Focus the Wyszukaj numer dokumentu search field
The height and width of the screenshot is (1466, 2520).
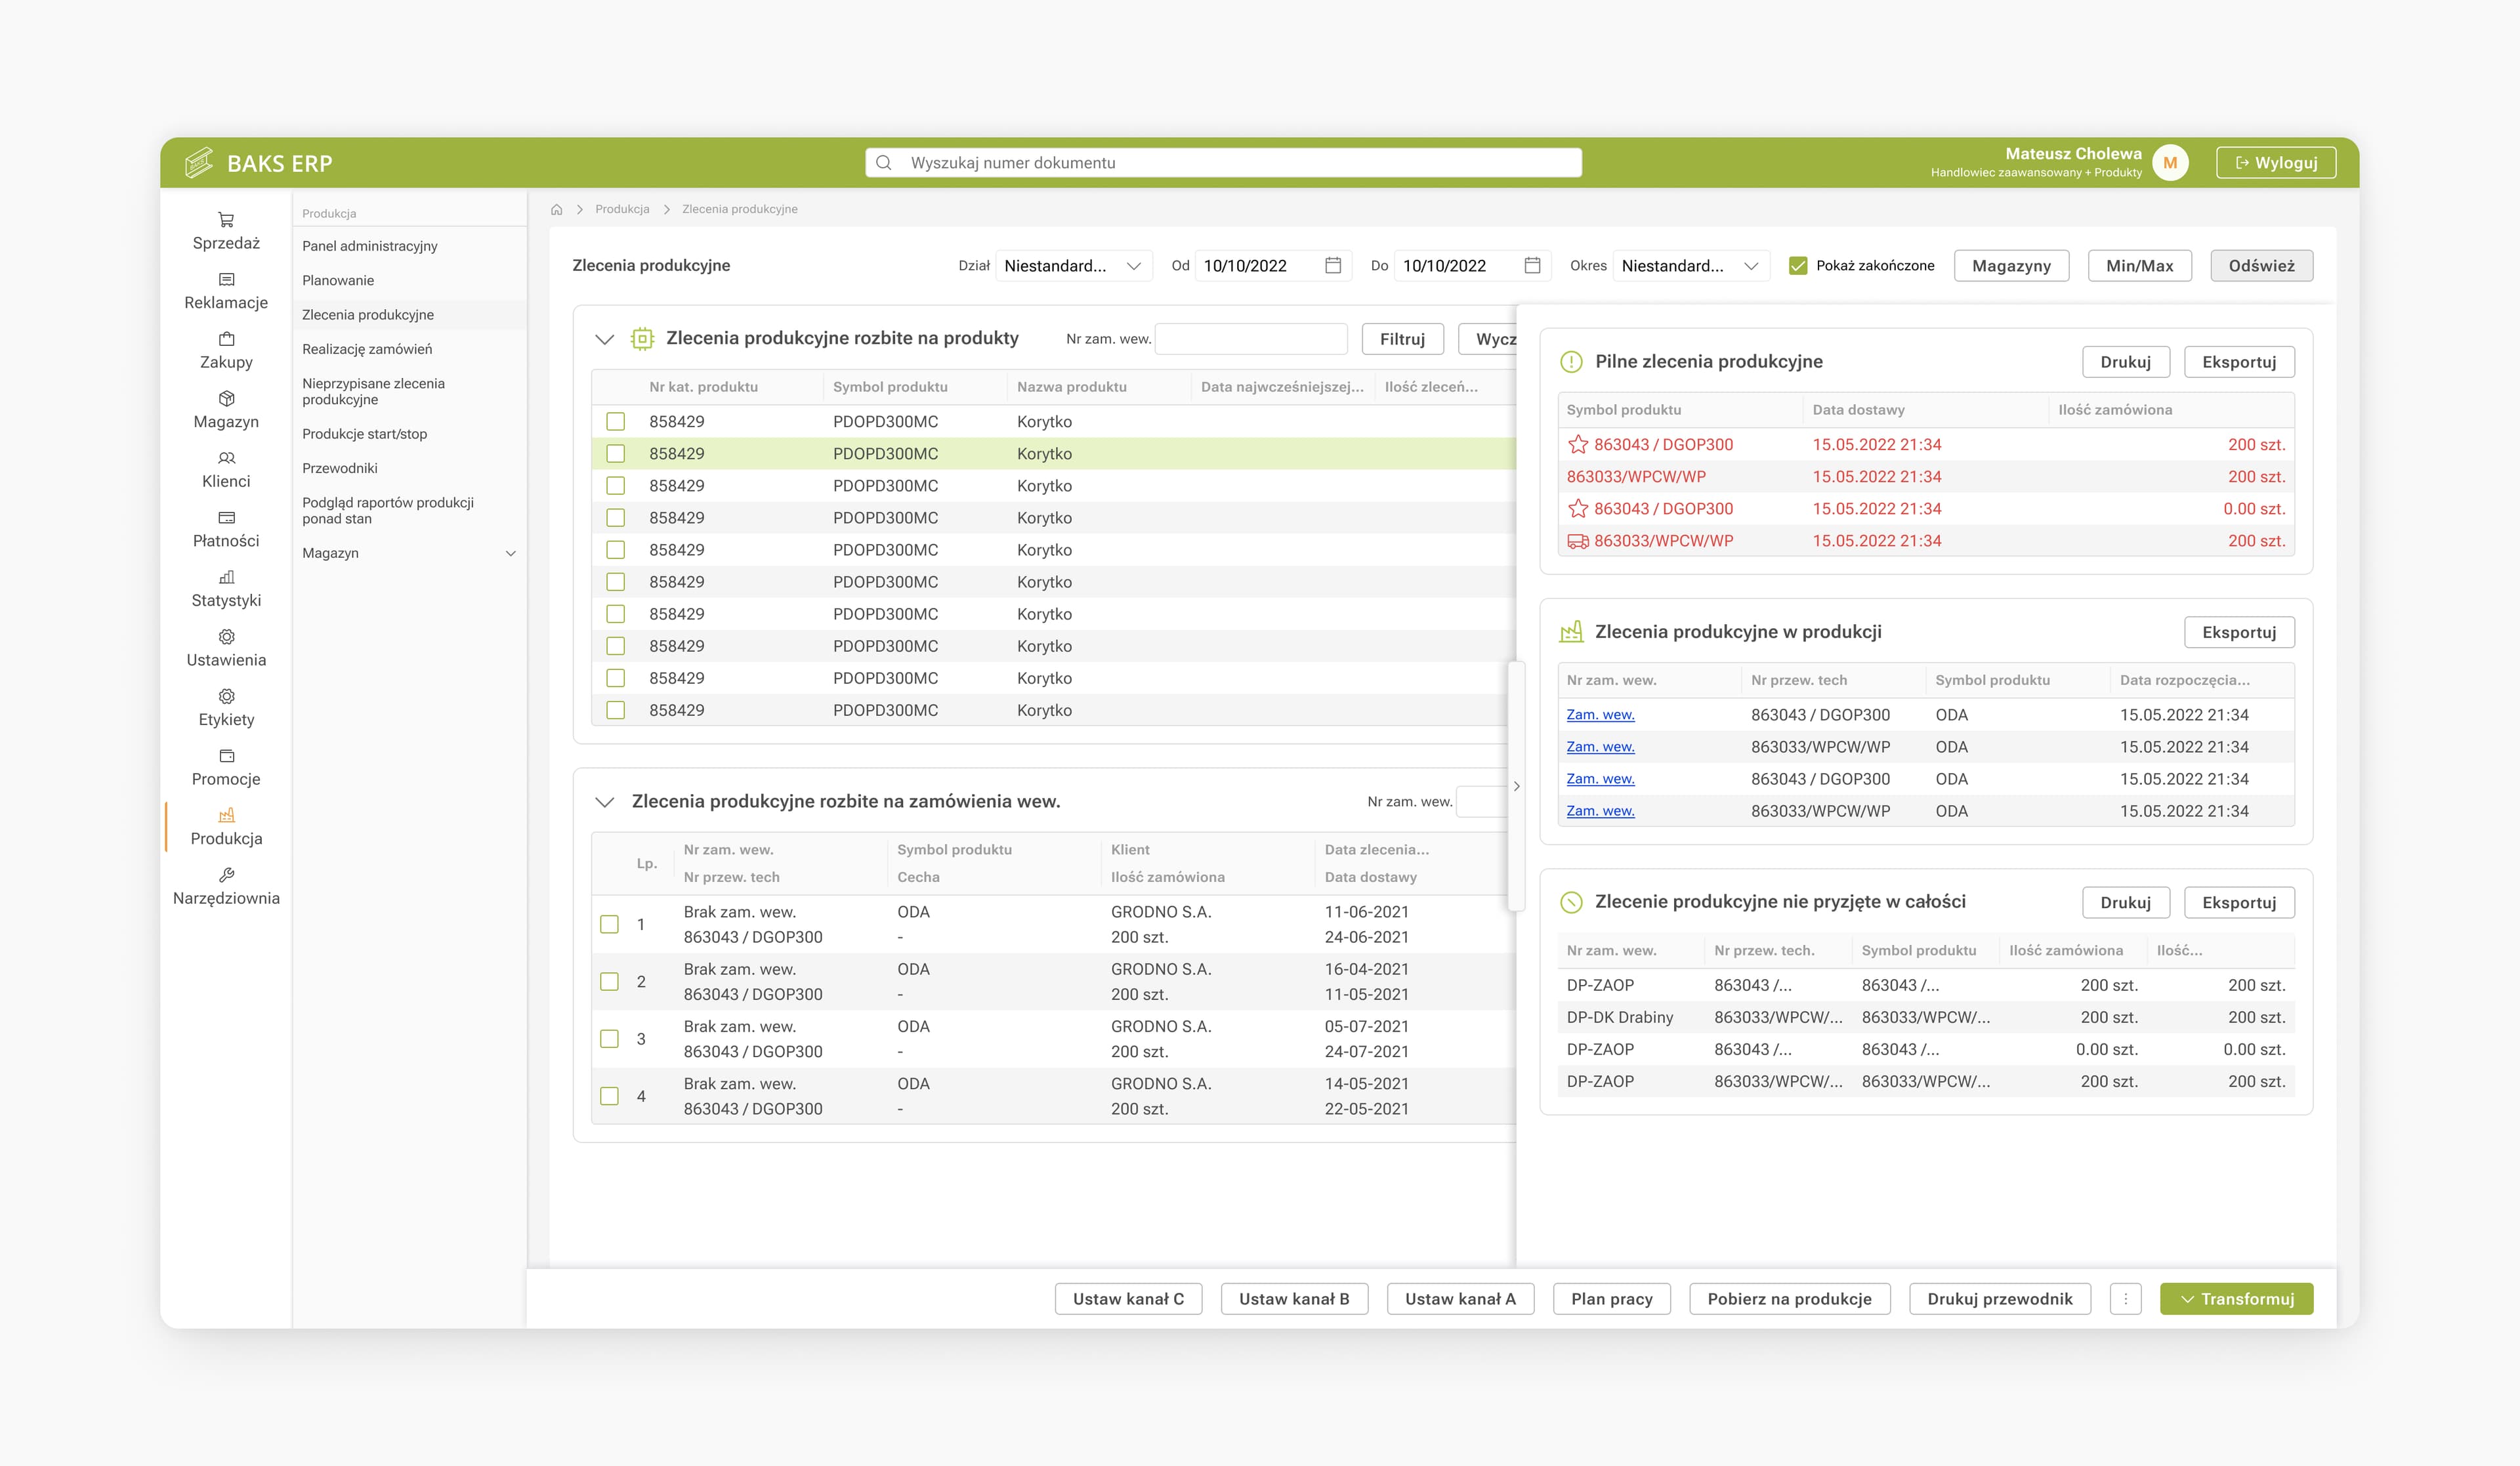pyautogui.click(x=1223, y=162)
